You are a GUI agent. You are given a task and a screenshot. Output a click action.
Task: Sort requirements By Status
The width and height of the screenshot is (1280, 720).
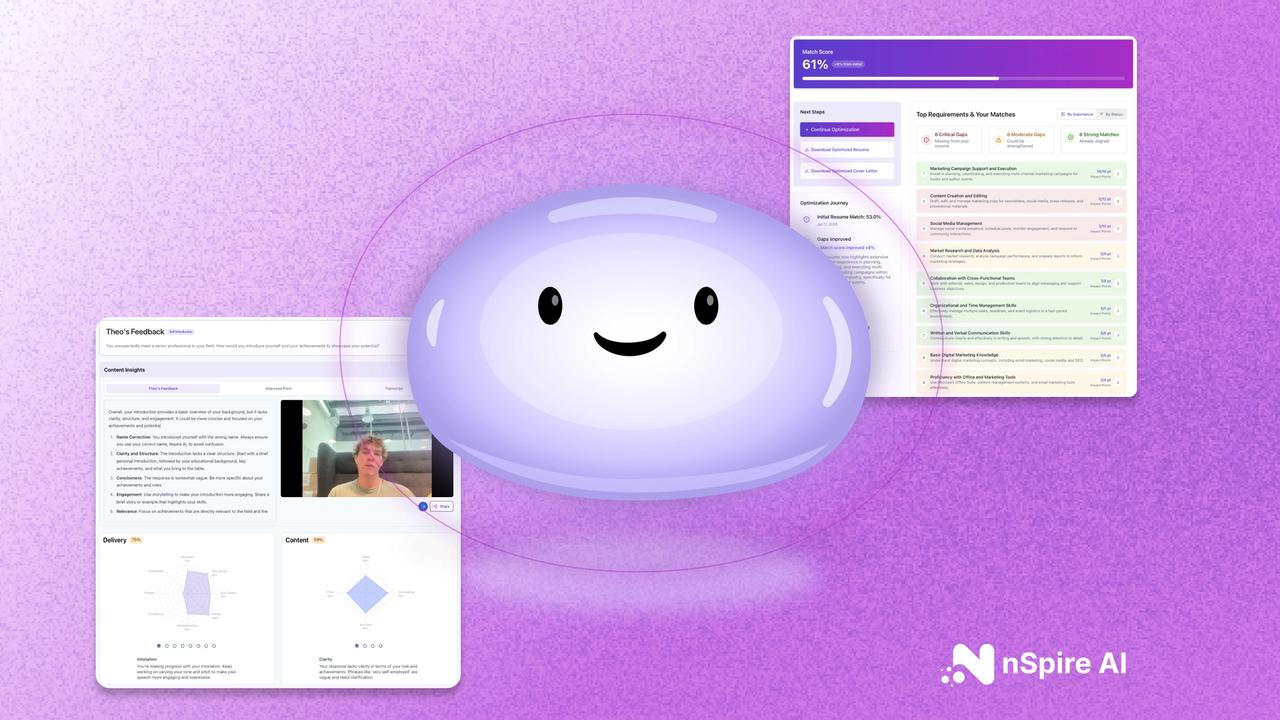[1111, 114]
